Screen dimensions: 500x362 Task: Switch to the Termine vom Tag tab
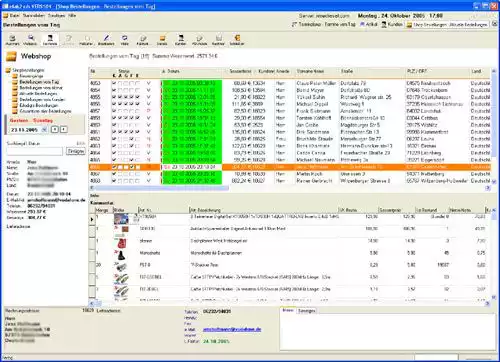click(x=323, y=24)
